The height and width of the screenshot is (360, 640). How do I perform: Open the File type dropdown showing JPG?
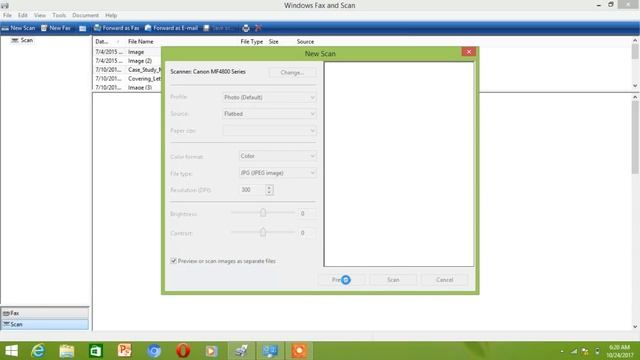pyautogui.click(x=278, y=173)
